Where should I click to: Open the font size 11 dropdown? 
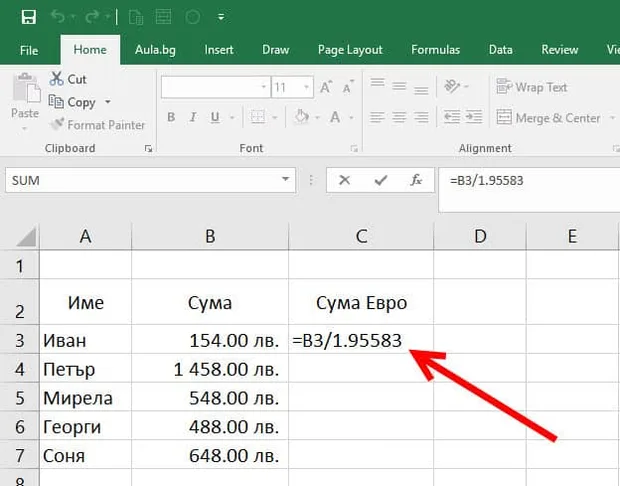306,87
